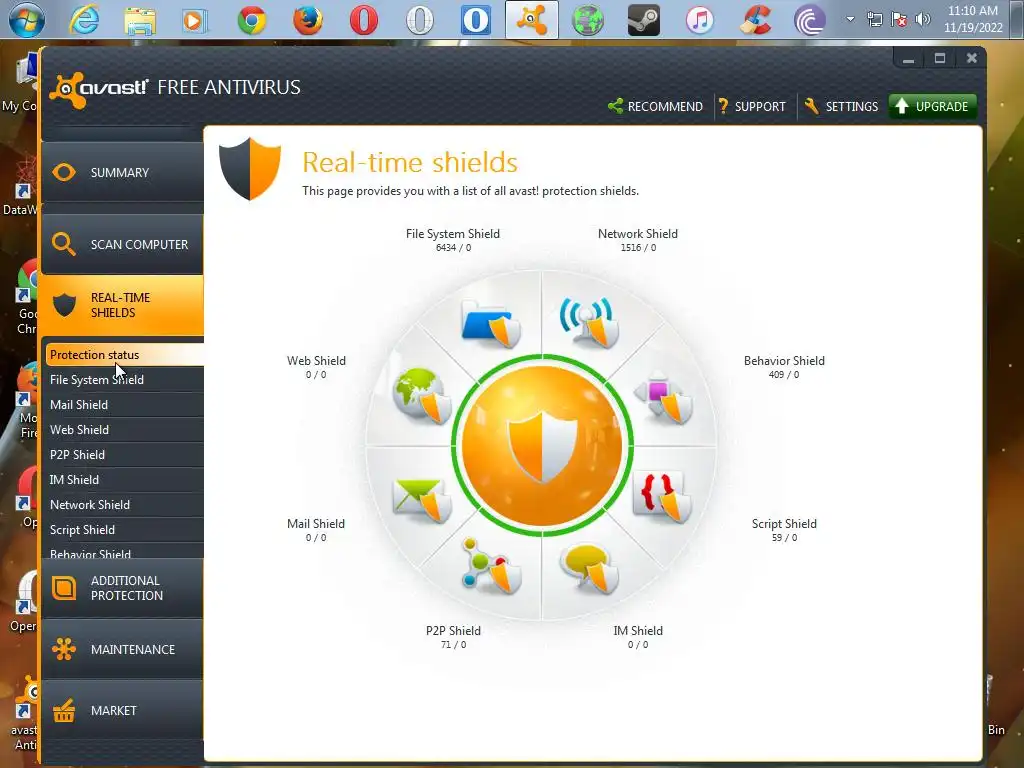1024x768 pixels.
Task: Click the Summary eye icon in sidebar
Action: [x=64, y=172]
